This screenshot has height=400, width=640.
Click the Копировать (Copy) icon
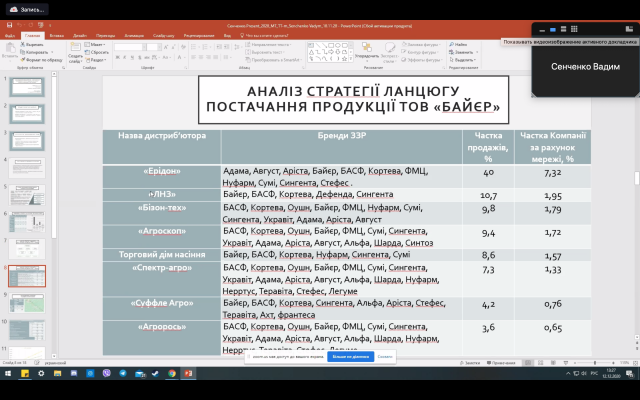(32, 53)
